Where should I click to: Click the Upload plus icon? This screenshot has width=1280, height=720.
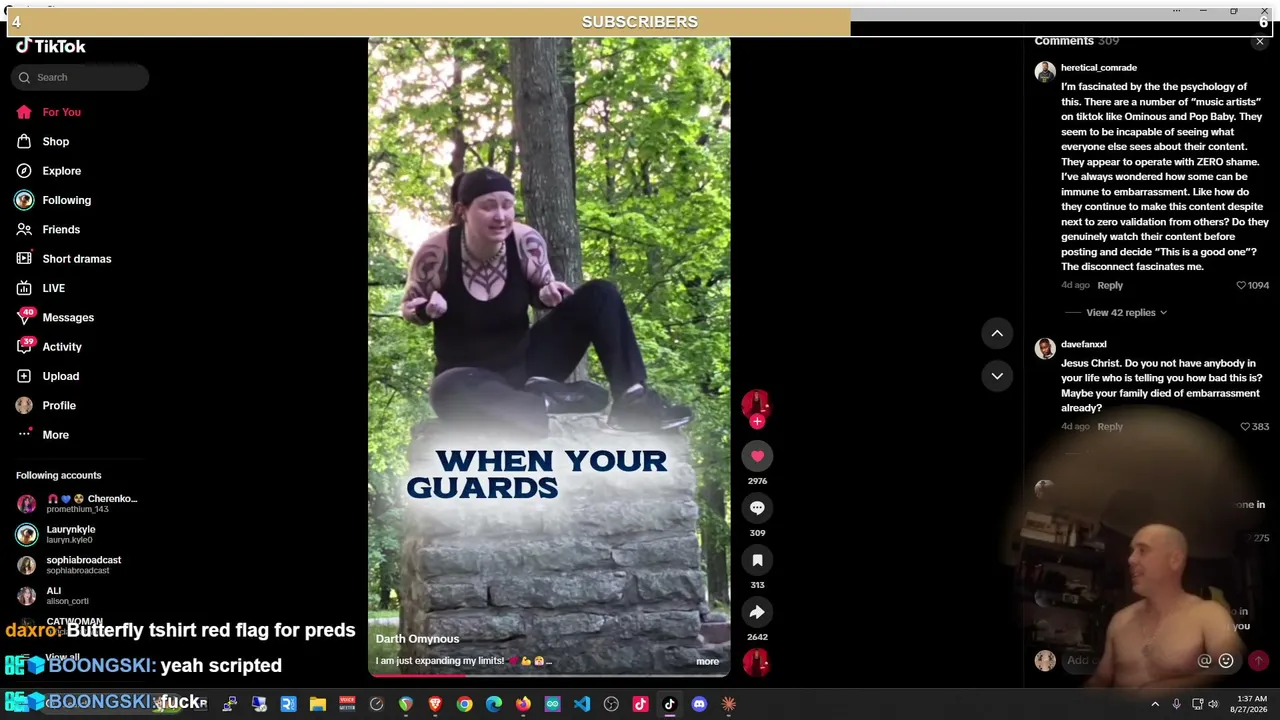24,376
